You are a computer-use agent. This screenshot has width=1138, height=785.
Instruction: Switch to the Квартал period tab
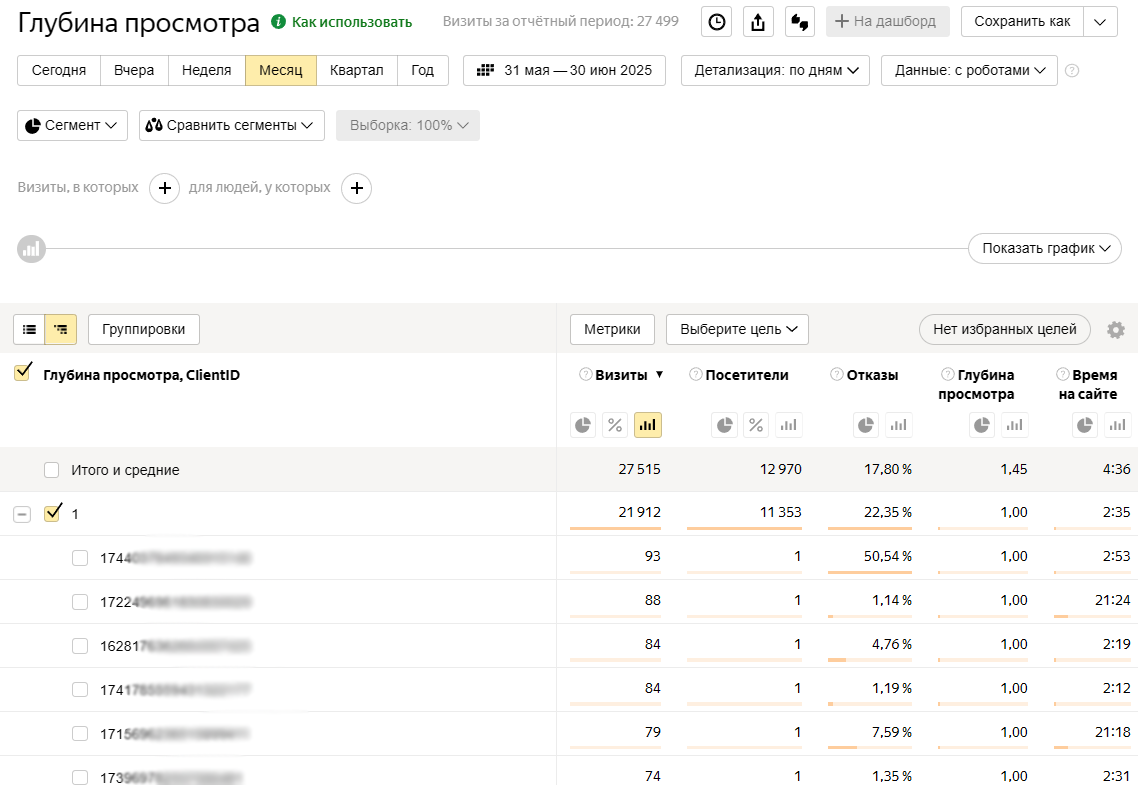(x=356, y=71)
